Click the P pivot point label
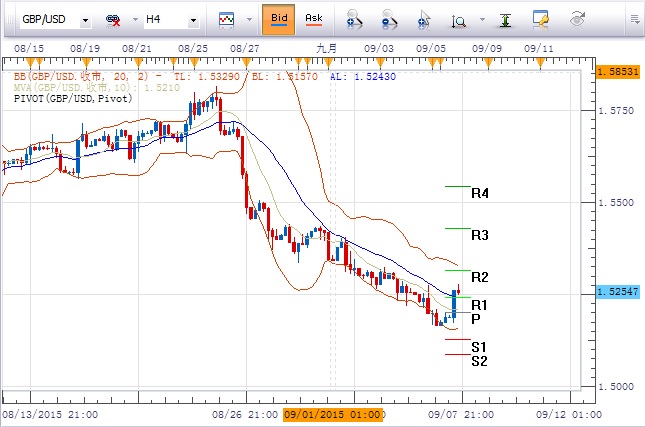The width and height of the screenshot is (645, 427). (x=476, y=319)
